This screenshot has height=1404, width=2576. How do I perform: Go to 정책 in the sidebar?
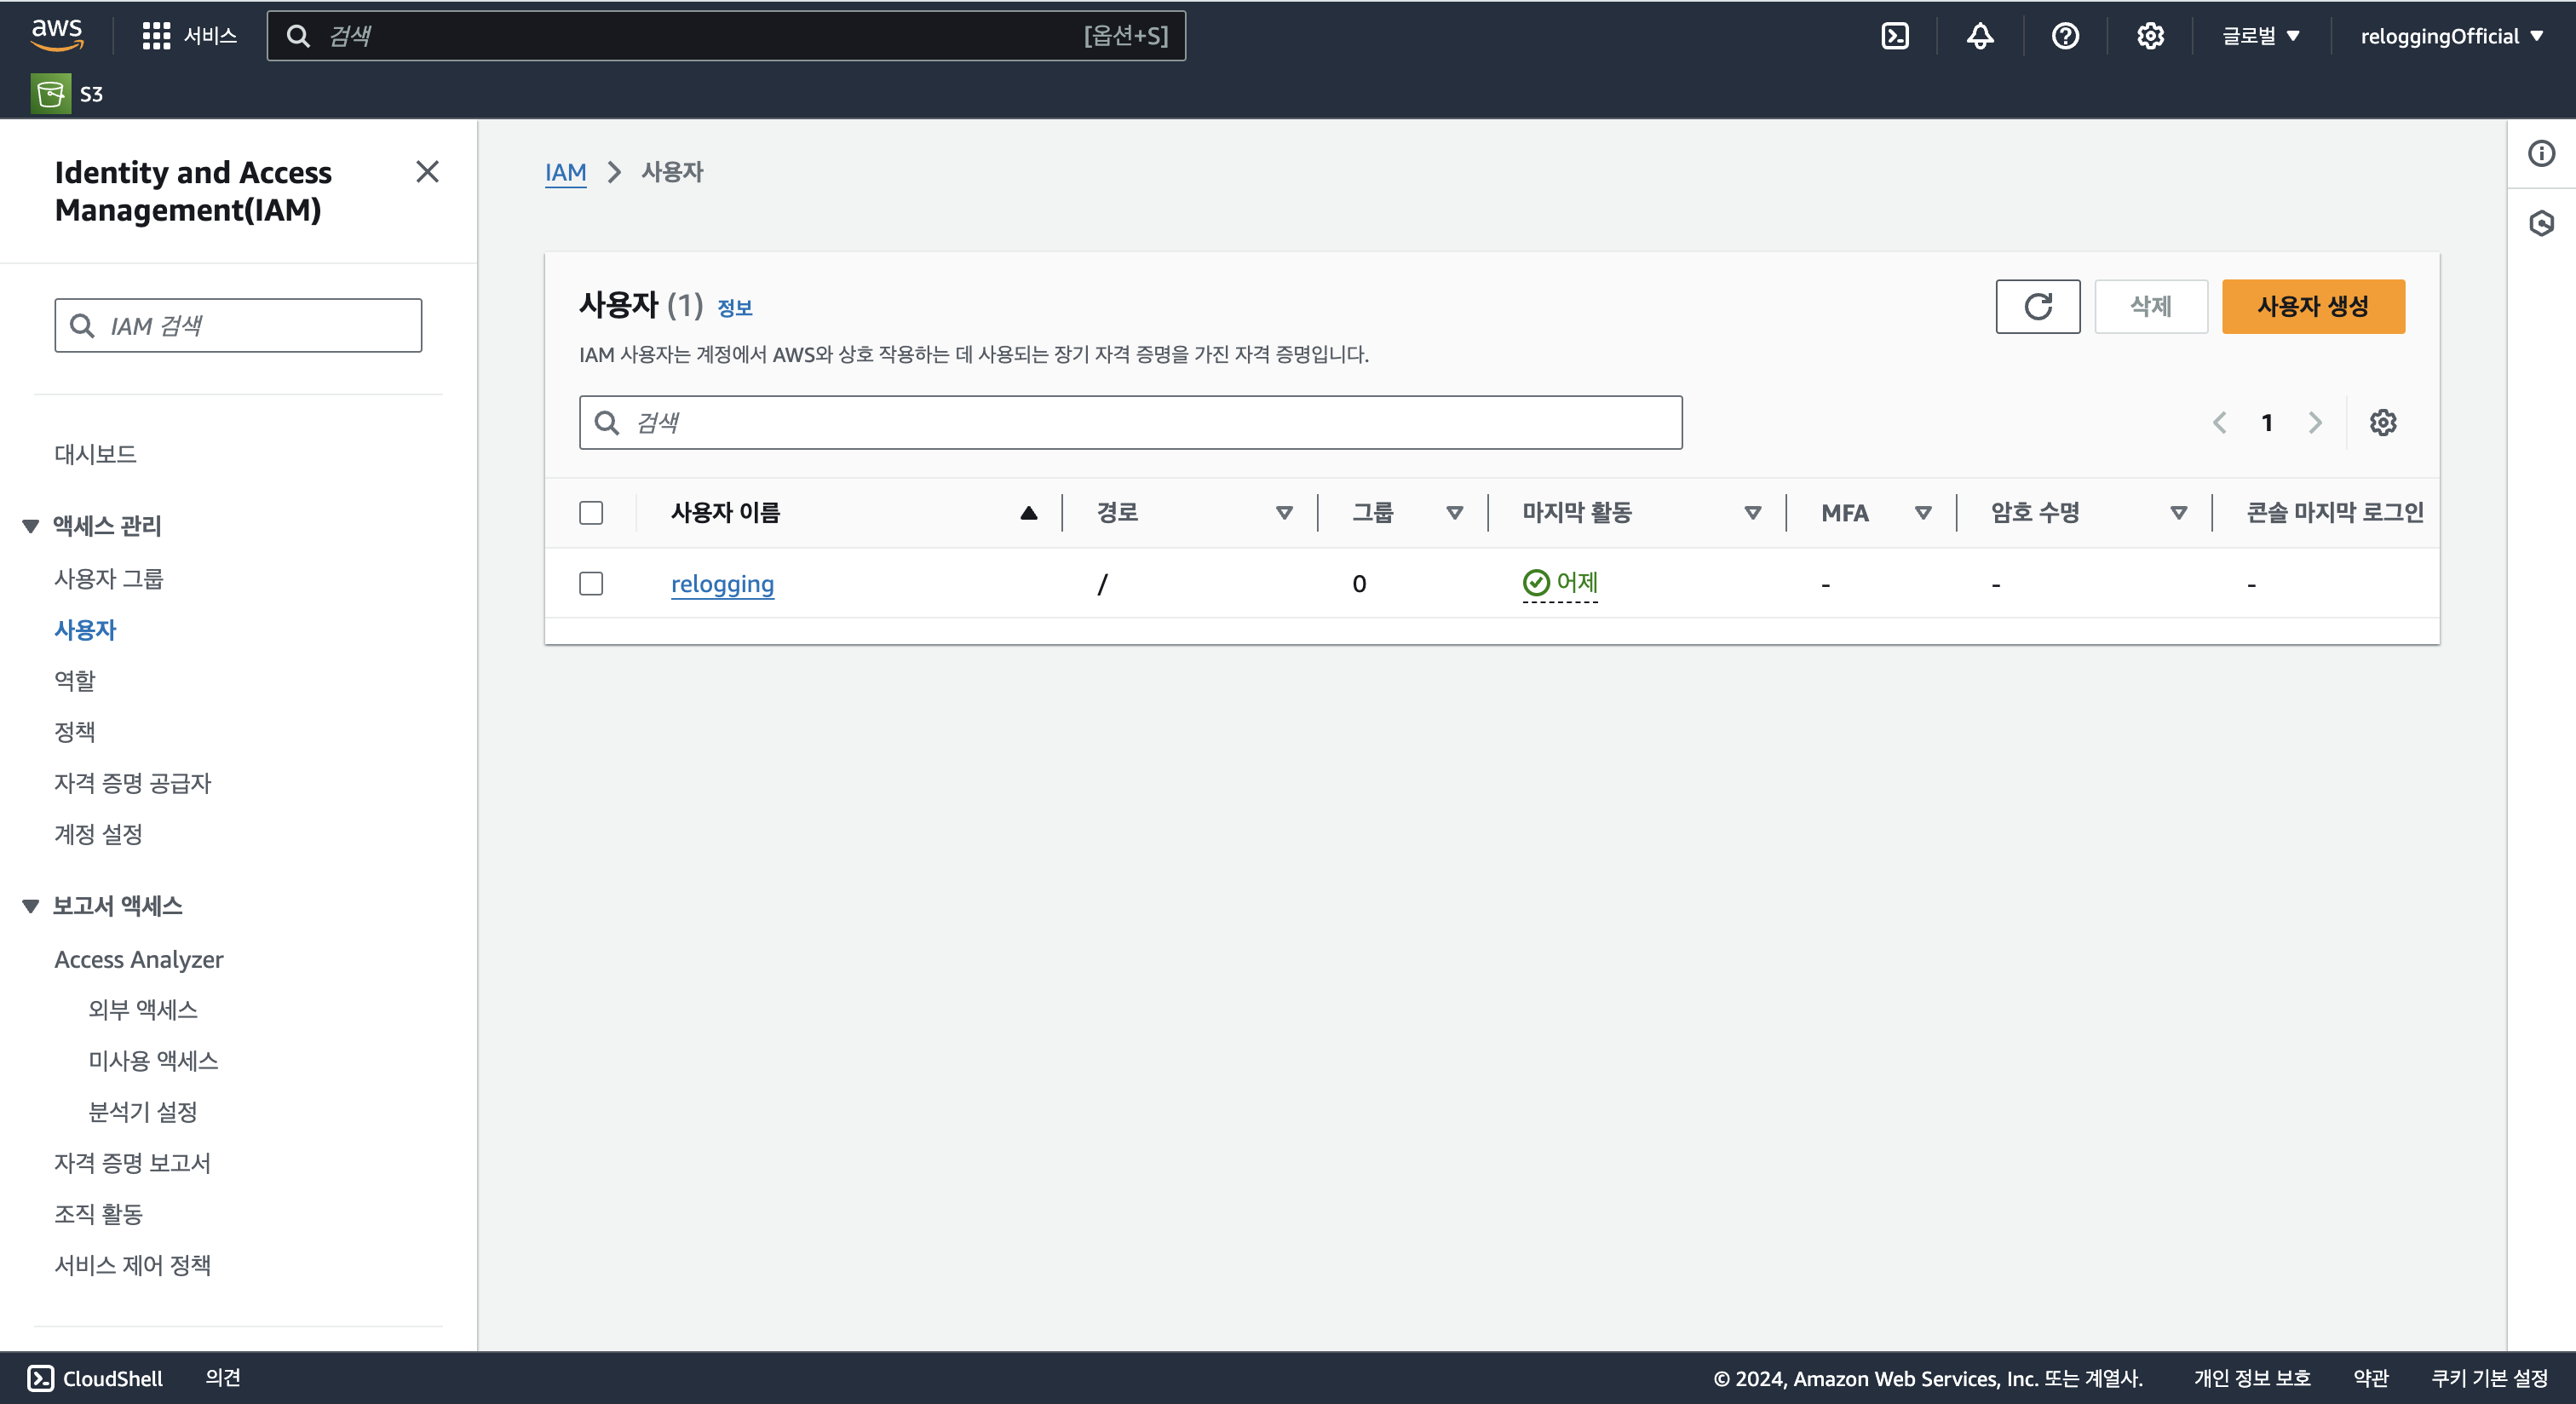[75, 732]
